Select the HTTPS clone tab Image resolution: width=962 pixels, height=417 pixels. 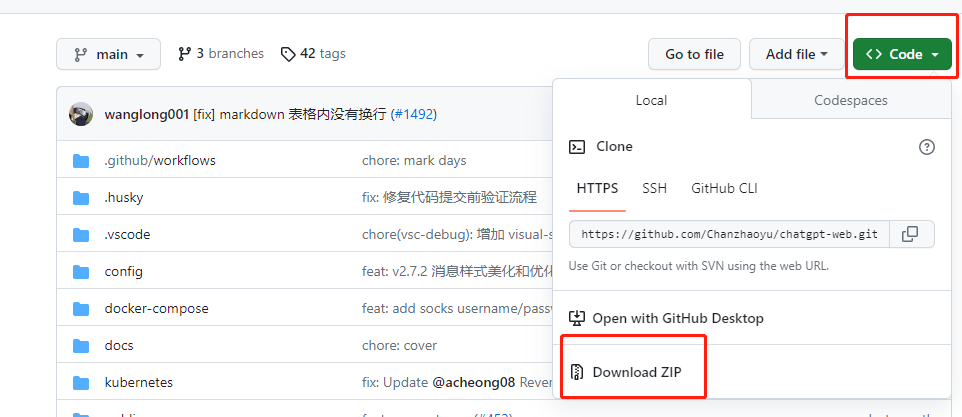598,188
